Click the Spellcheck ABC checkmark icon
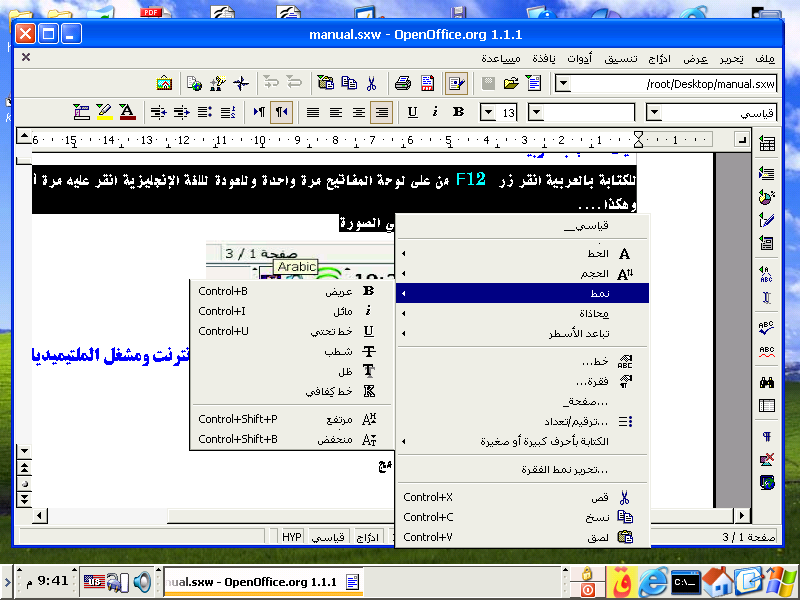This screenshot has height=600, width=800. click(x=767, y=328)
